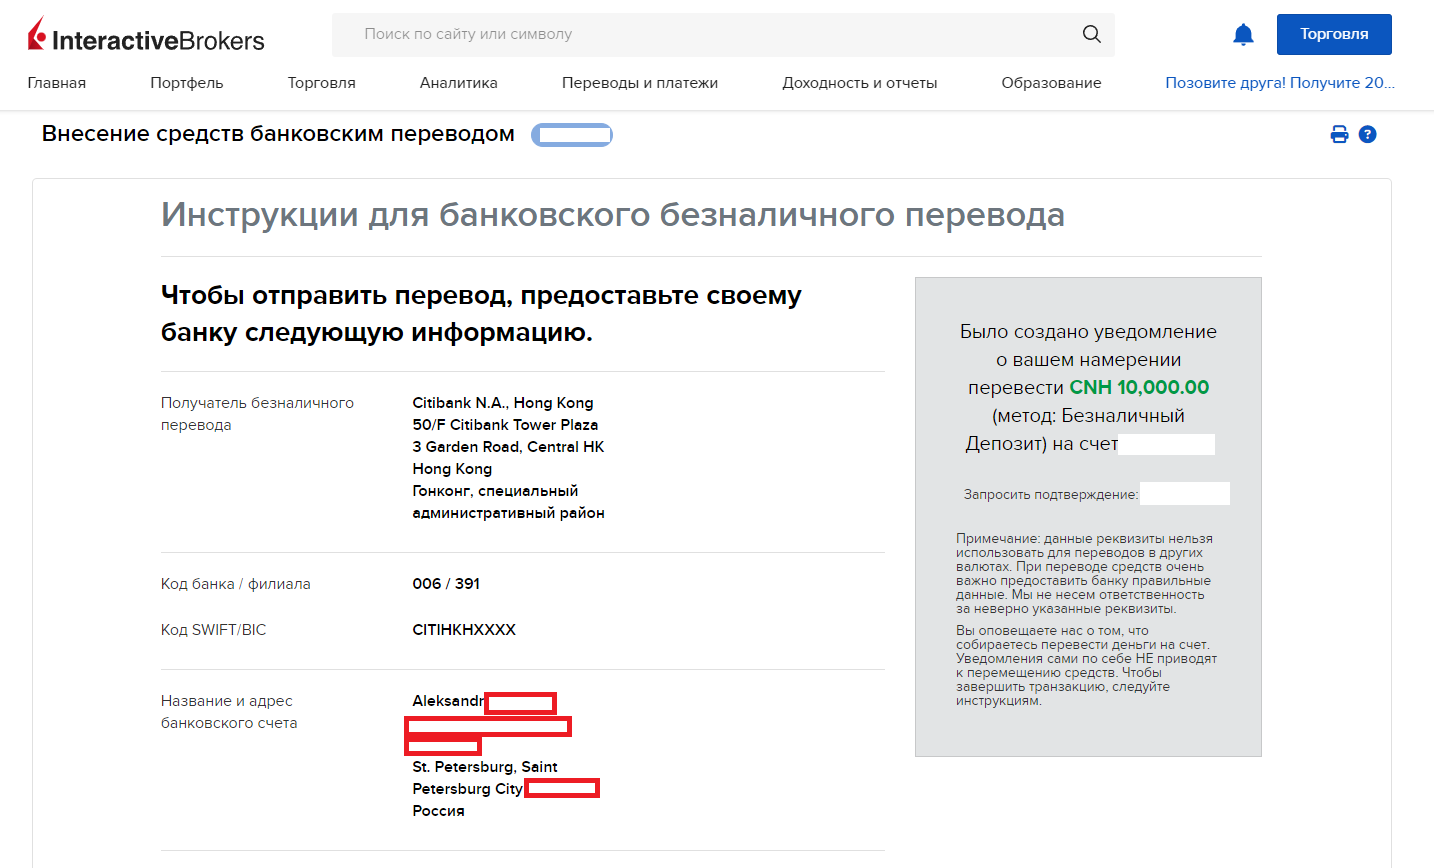
Task: Click the Россия country line
Action: 438,811
